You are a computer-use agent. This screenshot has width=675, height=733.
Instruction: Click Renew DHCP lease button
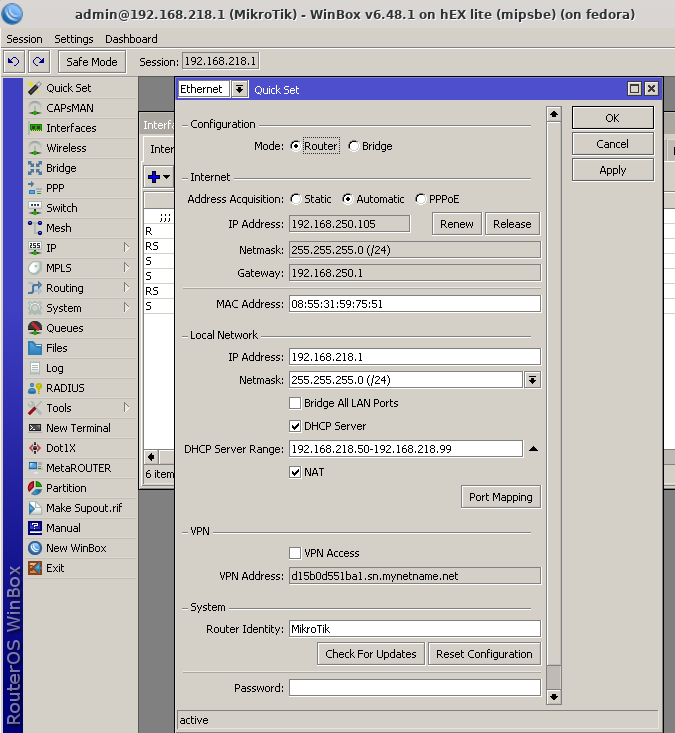(x=457, y=224)
